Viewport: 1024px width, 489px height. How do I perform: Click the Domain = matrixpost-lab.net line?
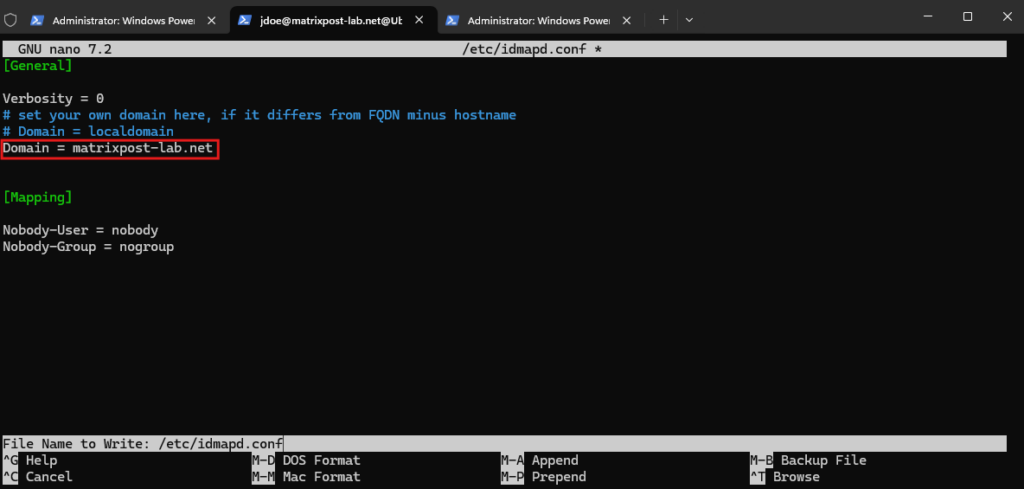pyautogui.click(x=108, y=148)
